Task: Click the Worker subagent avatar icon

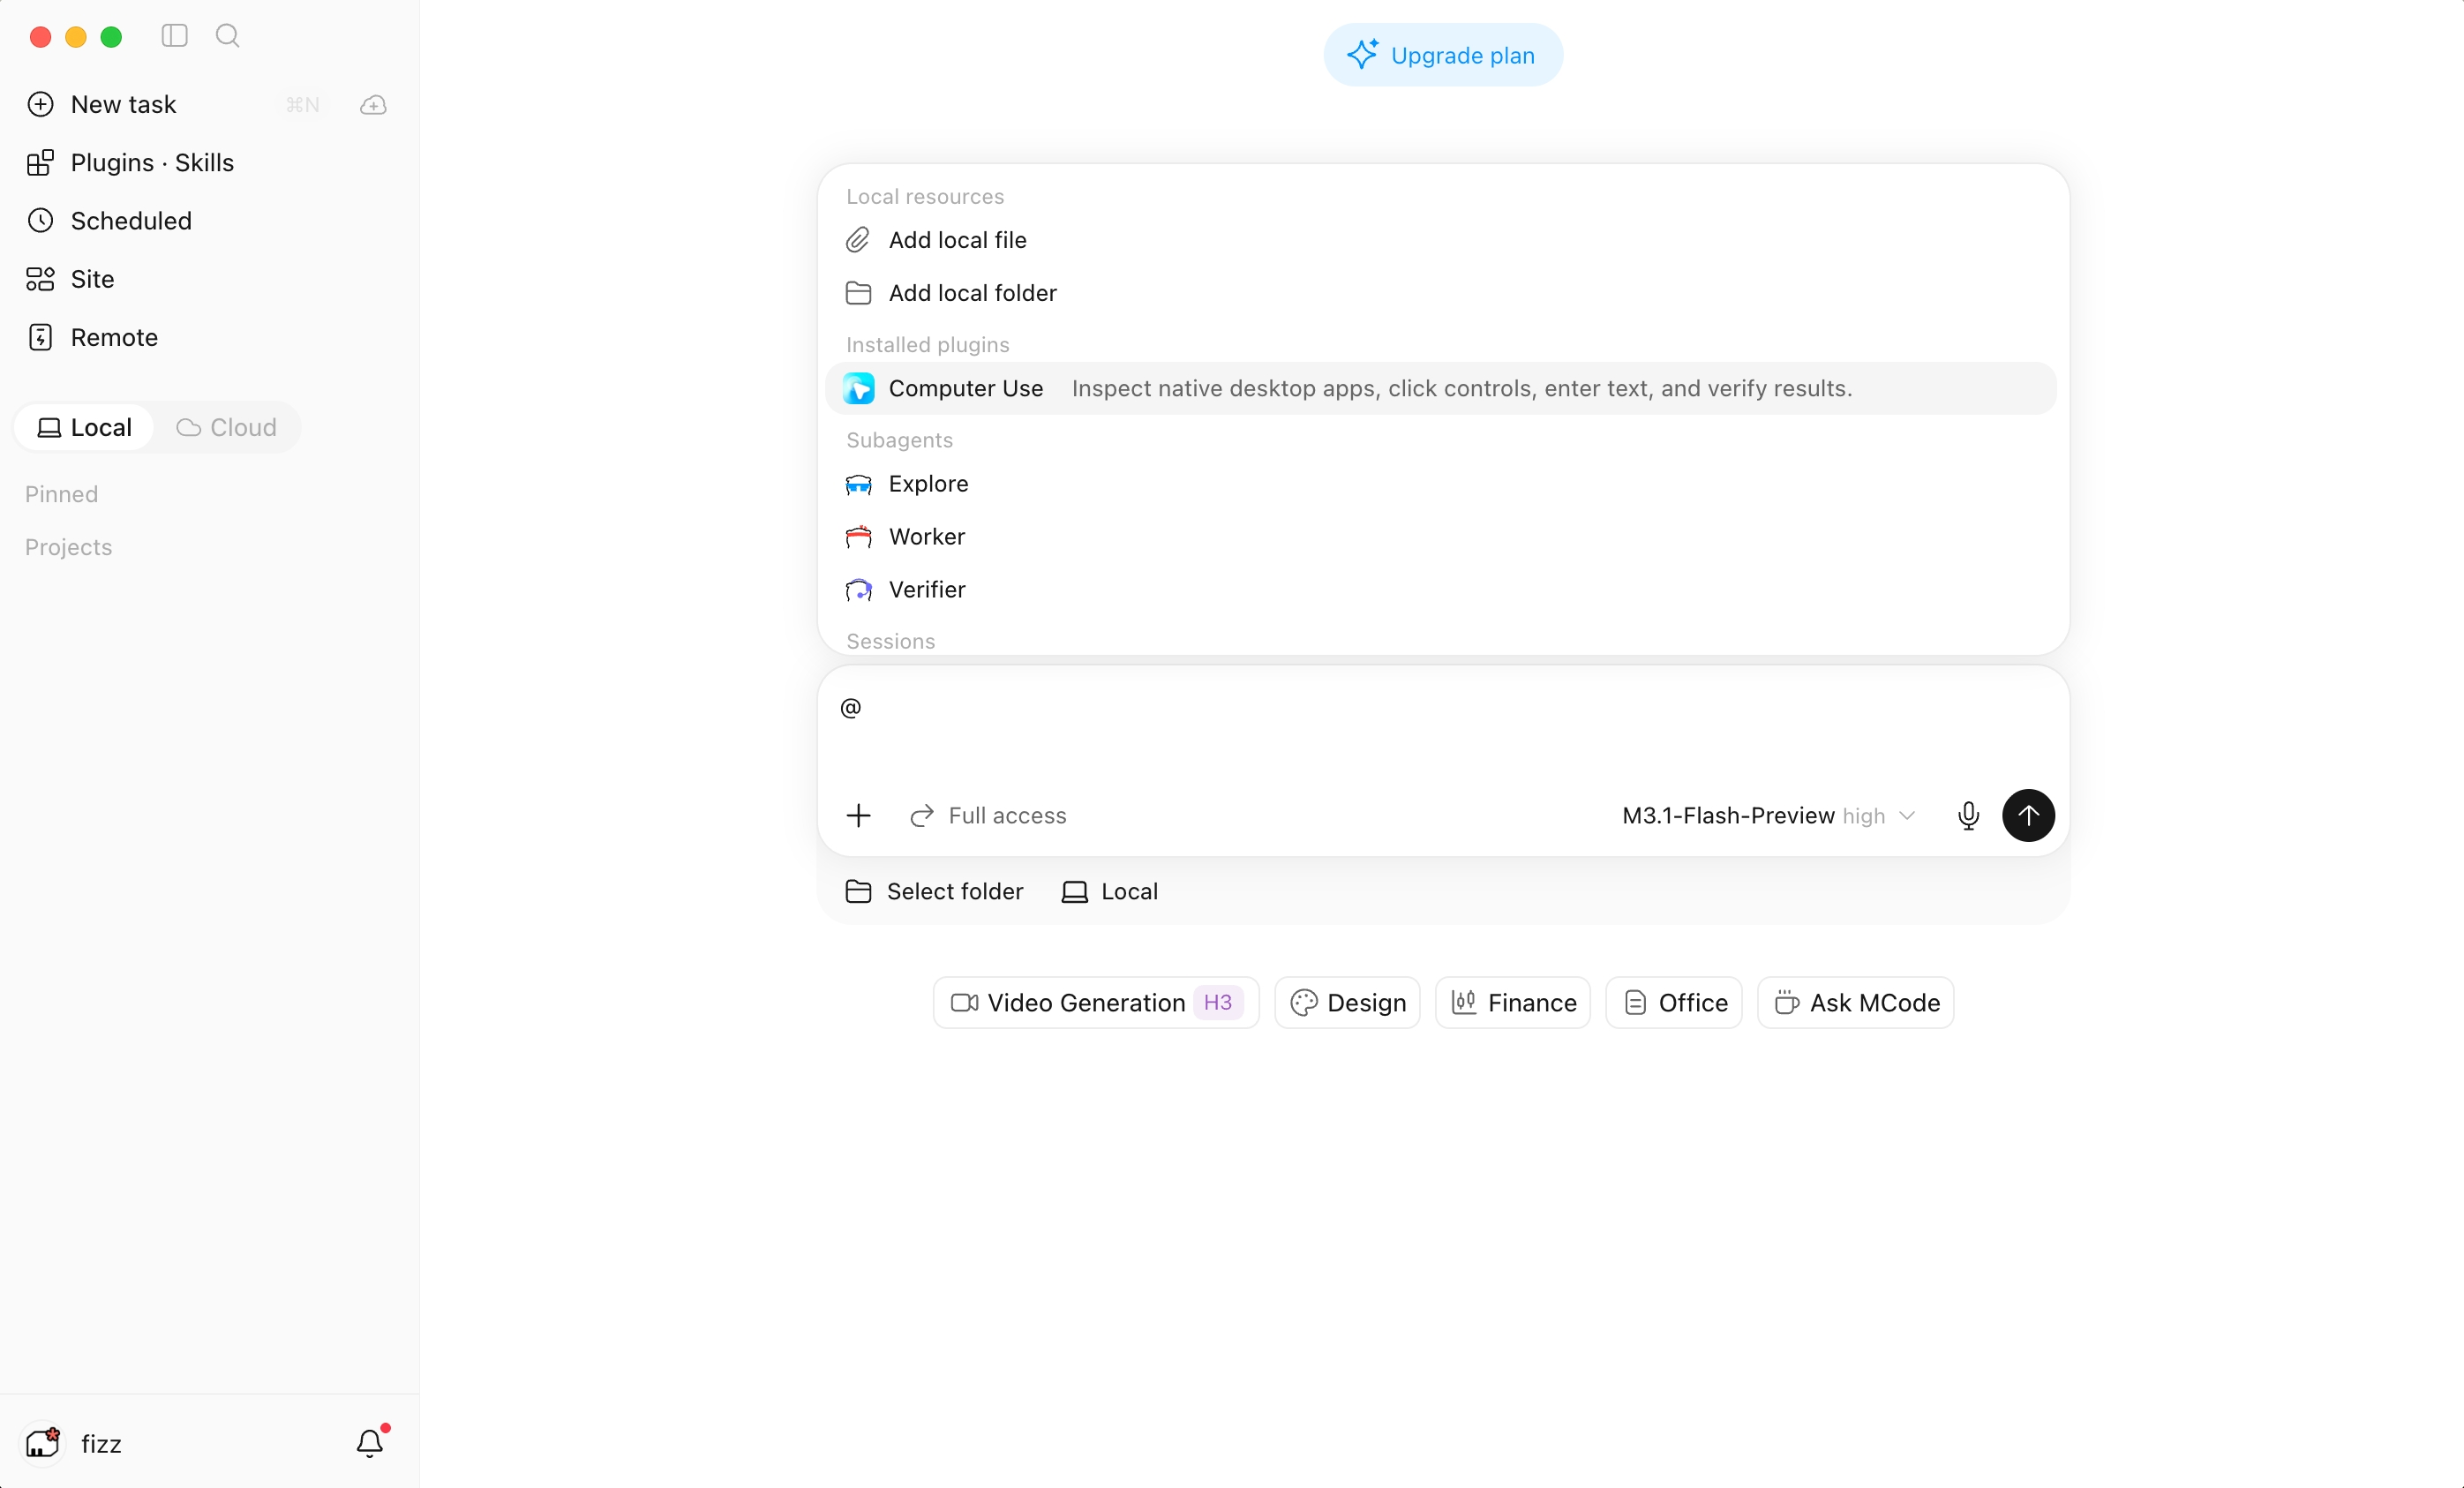Action: pyautogui.click(x=858, y=537)
